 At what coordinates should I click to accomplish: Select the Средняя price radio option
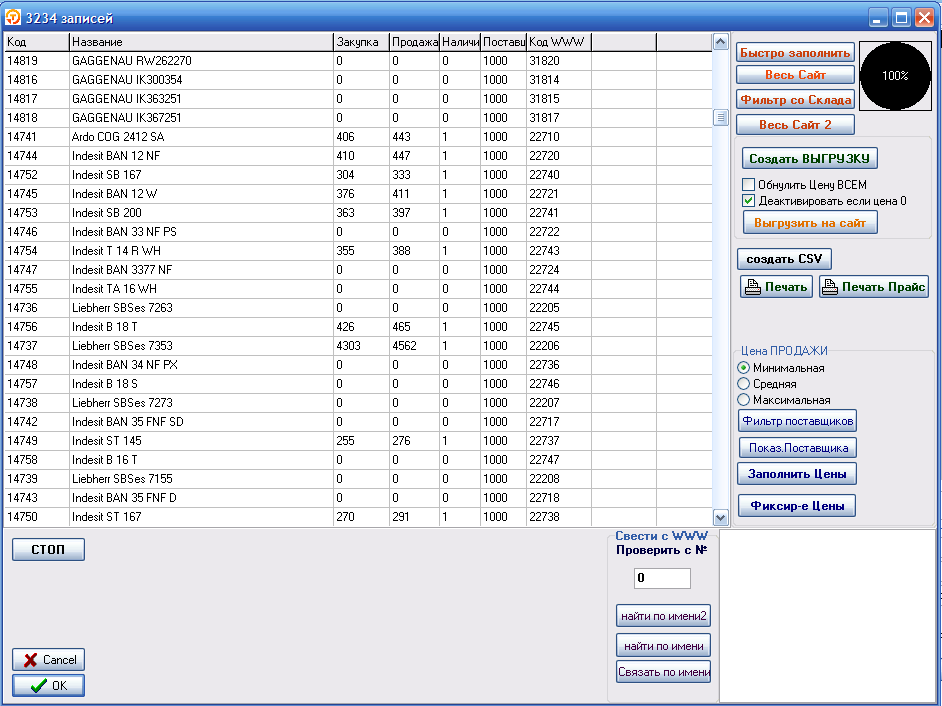743,384
